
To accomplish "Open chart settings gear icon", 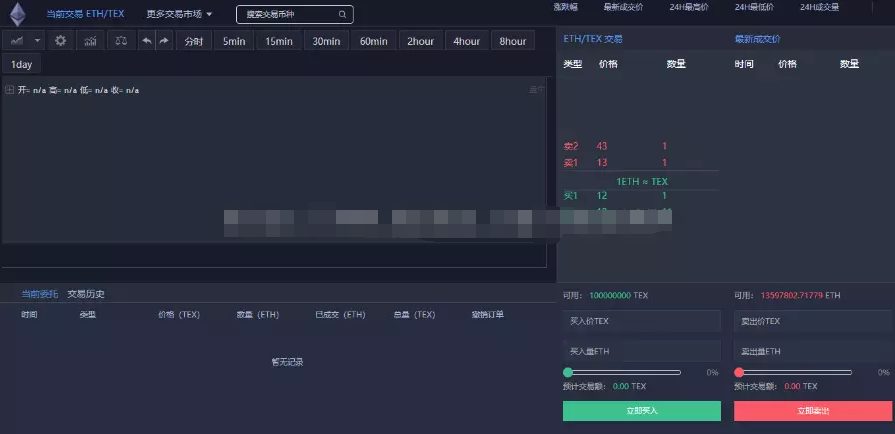I will 61,41.
